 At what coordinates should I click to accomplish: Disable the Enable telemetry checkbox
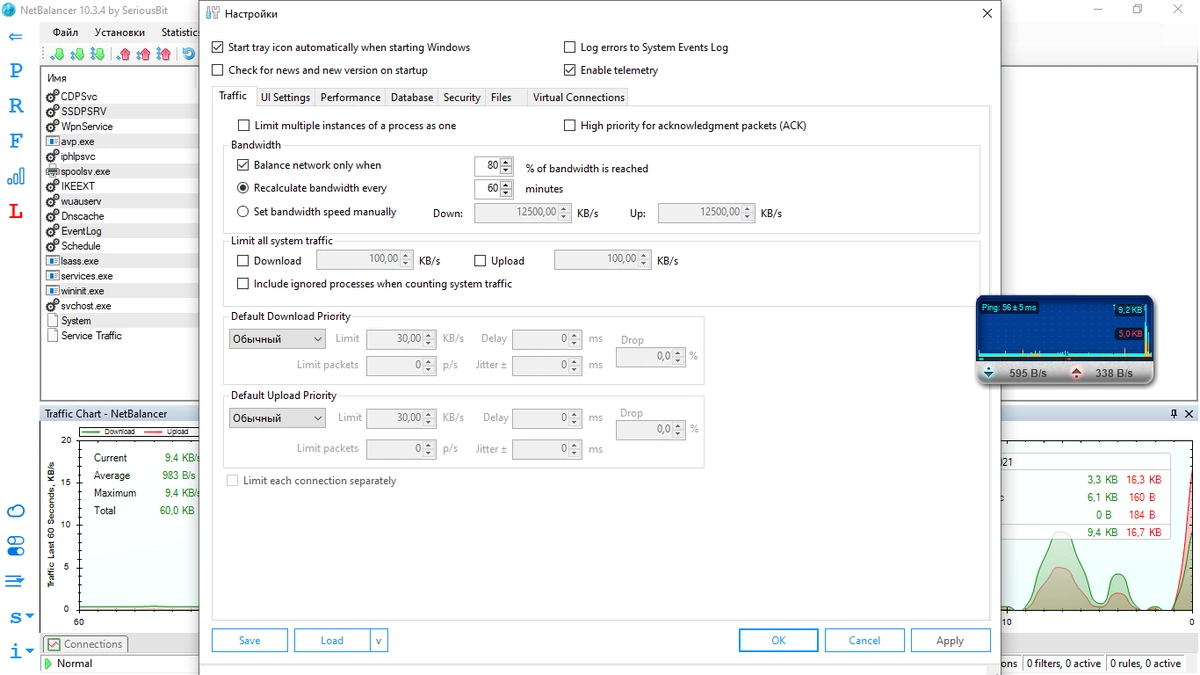point(570,70)
